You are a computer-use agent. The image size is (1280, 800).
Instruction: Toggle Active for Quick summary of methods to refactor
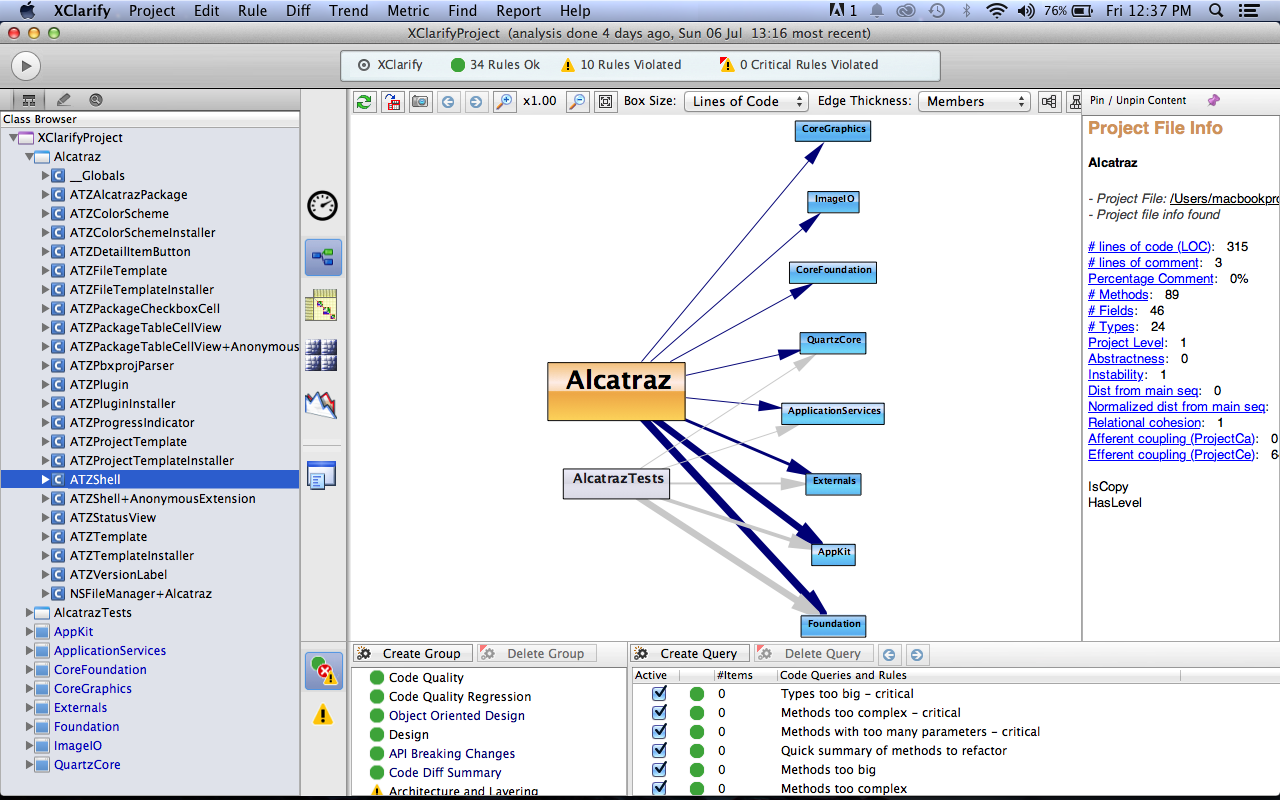pyautogui.click(x=659, y=750)
